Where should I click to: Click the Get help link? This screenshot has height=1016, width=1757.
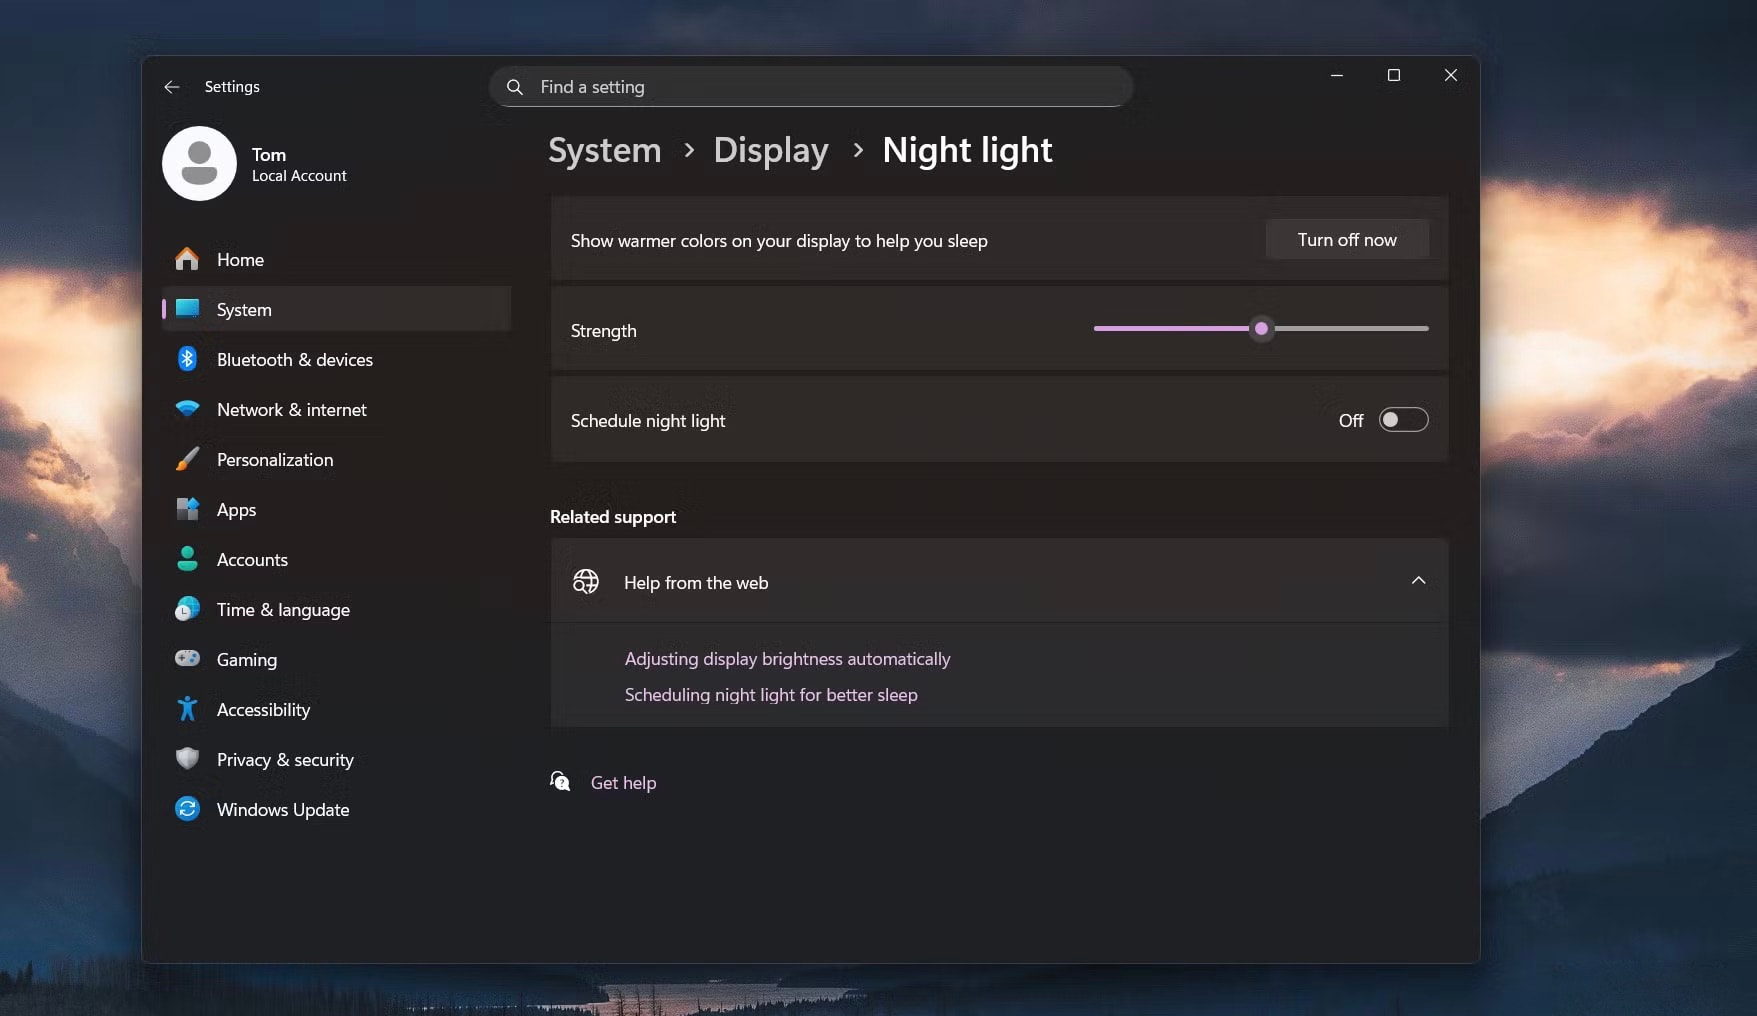(x=623, y=783)
